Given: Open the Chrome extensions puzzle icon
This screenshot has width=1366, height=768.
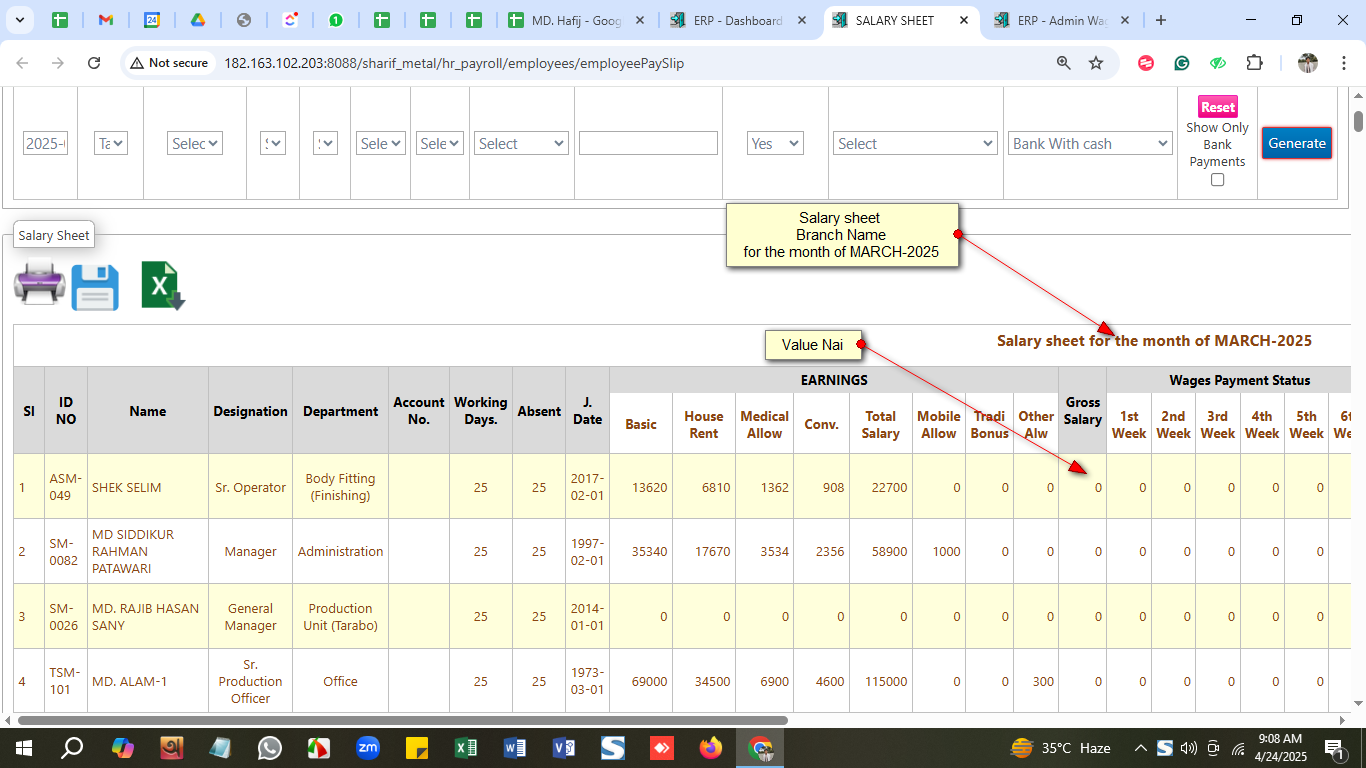Looking at the screenshot, I should (1254, 63).
